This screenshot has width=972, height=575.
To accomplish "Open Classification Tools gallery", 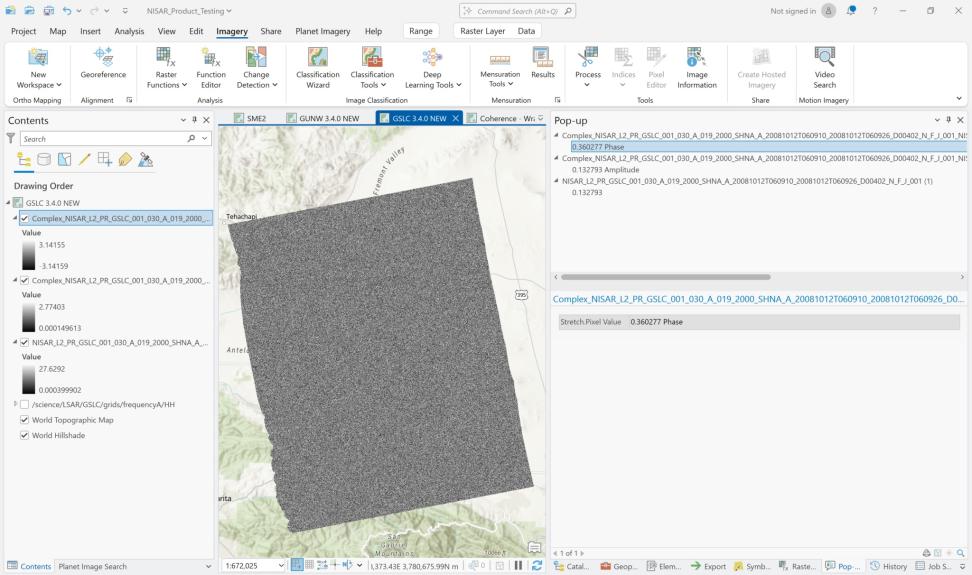I will click(372, 68).
